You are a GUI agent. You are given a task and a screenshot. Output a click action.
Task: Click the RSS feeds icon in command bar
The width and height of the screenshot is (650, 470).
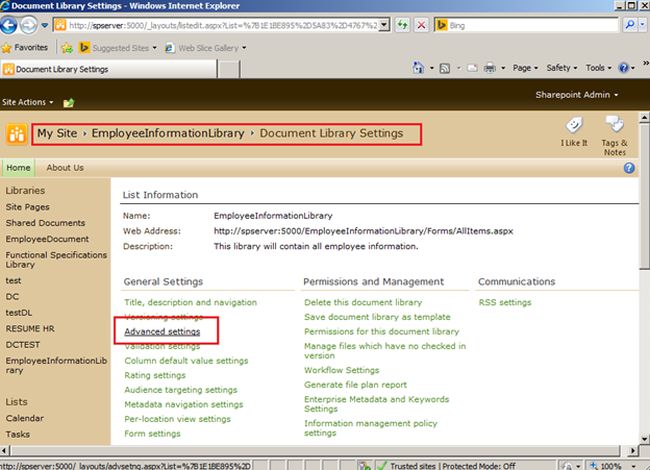444,68
